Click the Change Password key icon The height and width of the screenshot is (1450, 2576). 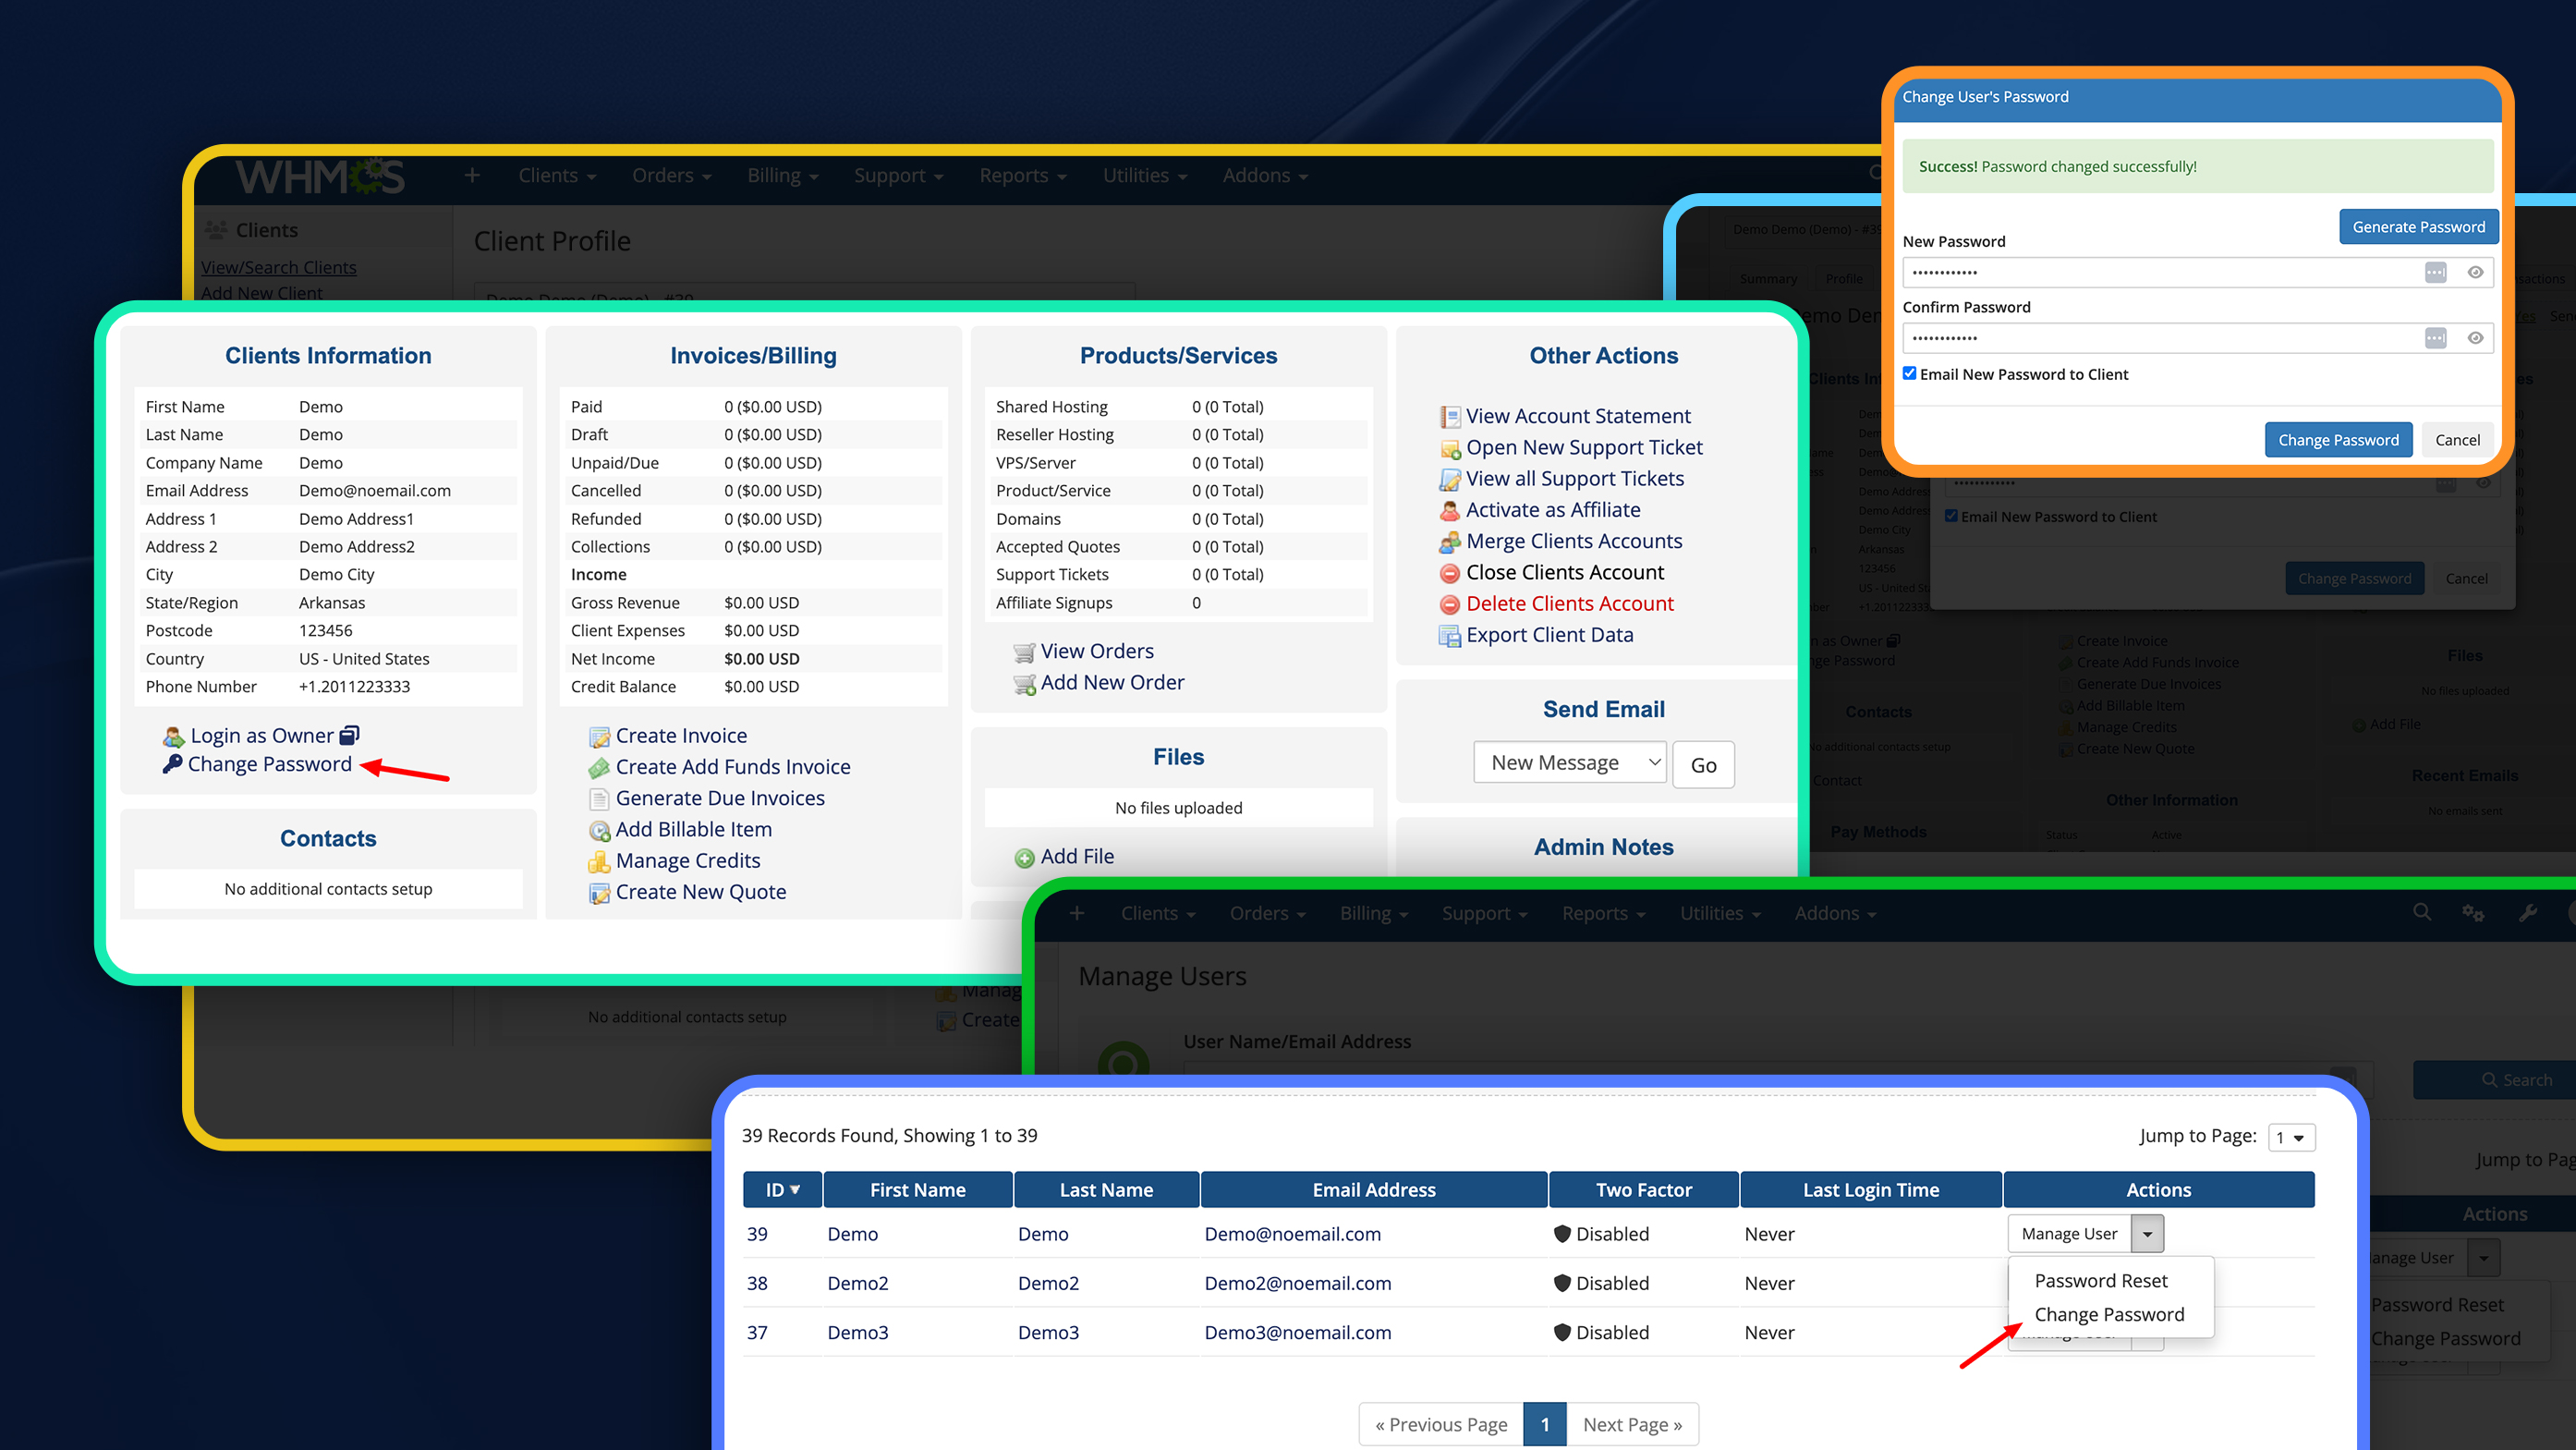172,764
